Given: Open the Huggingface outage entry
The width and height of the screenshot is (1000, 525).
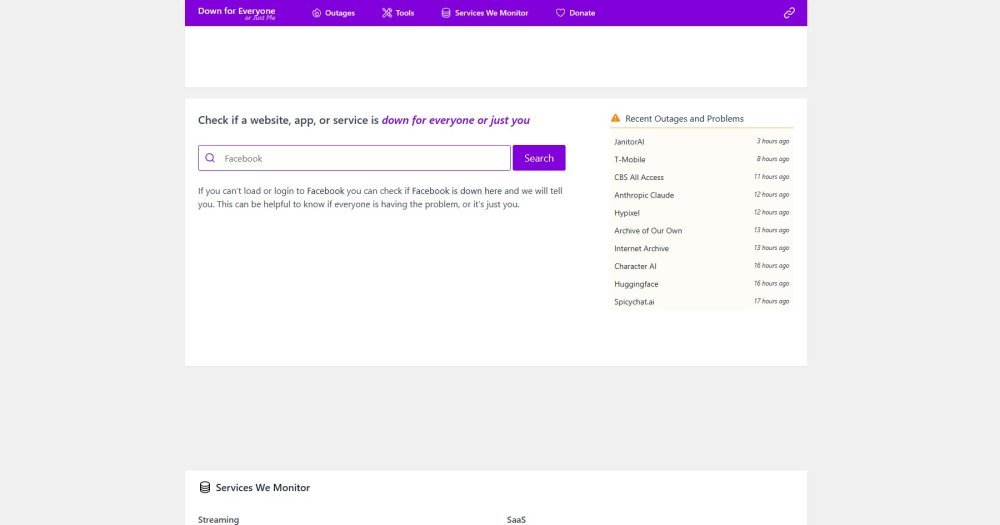Looking at the screenshot, I should [x=636, y=285].
